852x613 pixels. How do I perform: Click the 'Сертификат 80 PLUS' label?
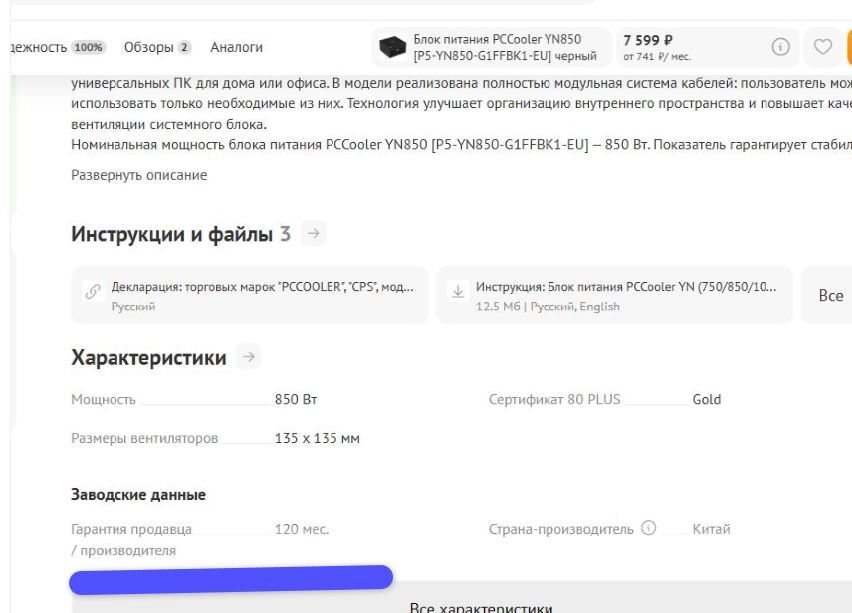pos(555,399)
